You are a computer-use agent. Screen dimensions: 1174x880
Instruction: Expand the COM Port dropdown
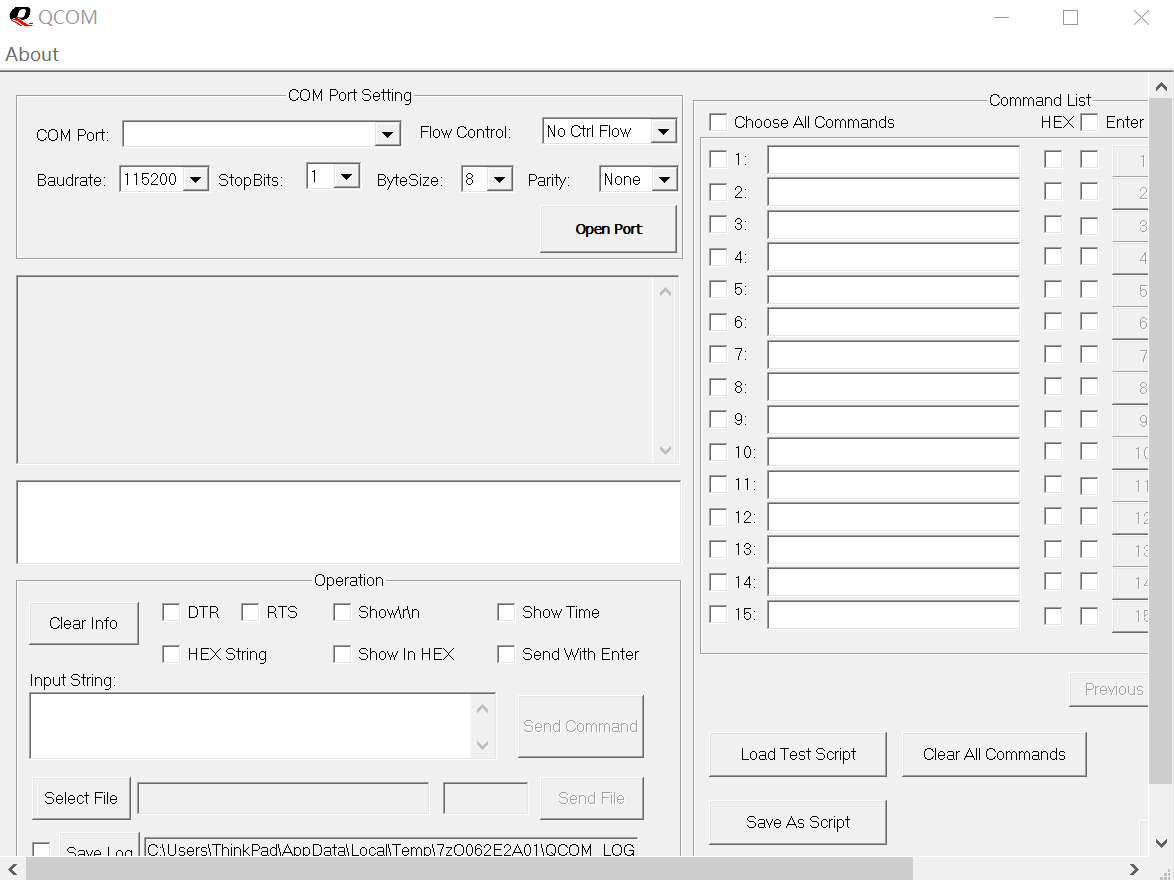click(387, 134)
